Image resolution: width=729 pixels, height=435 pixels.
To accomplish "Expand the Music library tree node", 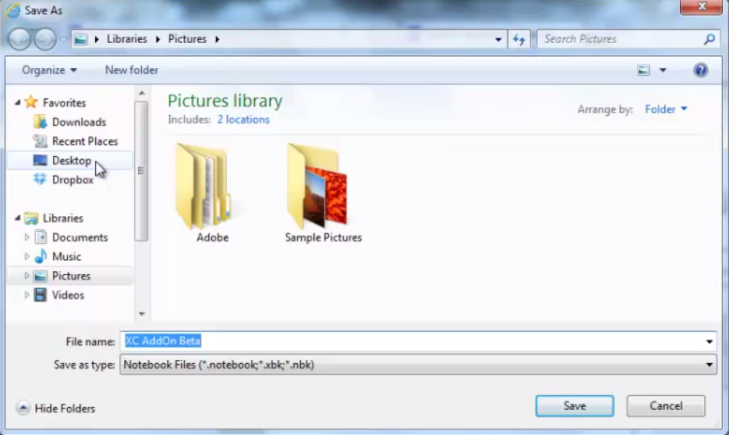I will coord(28,257).
